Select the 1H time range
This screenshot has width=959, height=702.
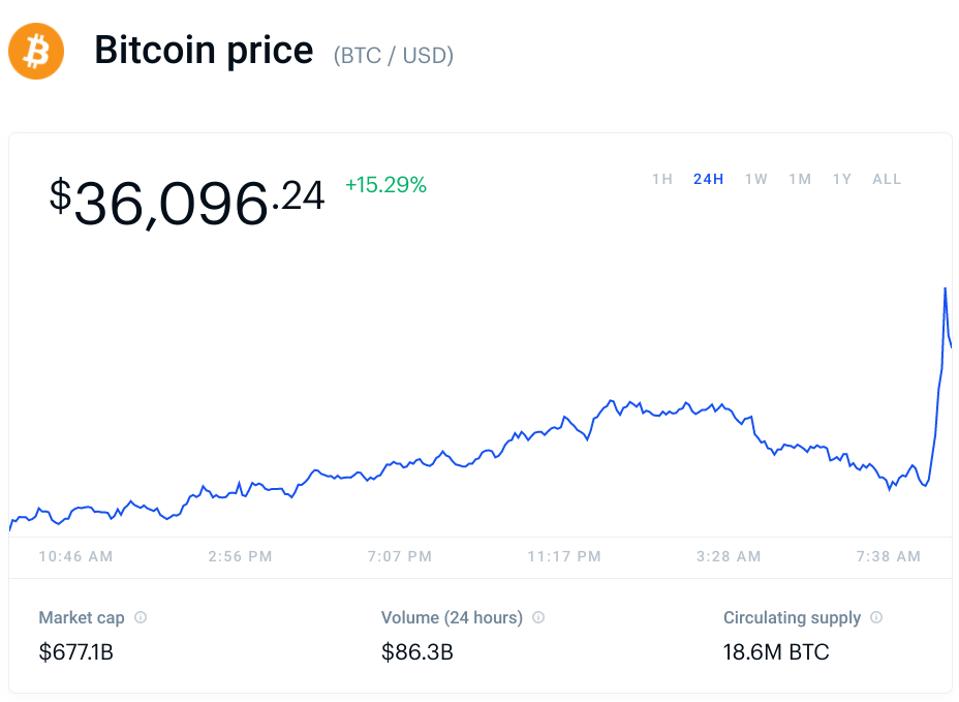click(x=662, y=179)
